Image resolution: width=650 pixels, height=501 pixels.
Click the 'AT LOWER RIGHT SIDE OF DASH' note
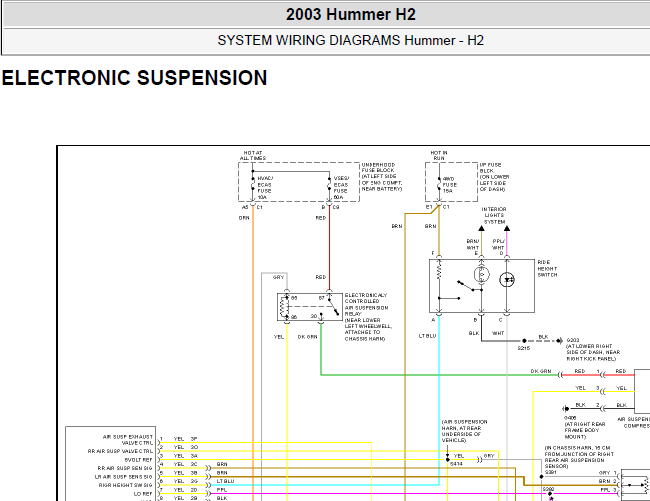(x=593, y=352)
